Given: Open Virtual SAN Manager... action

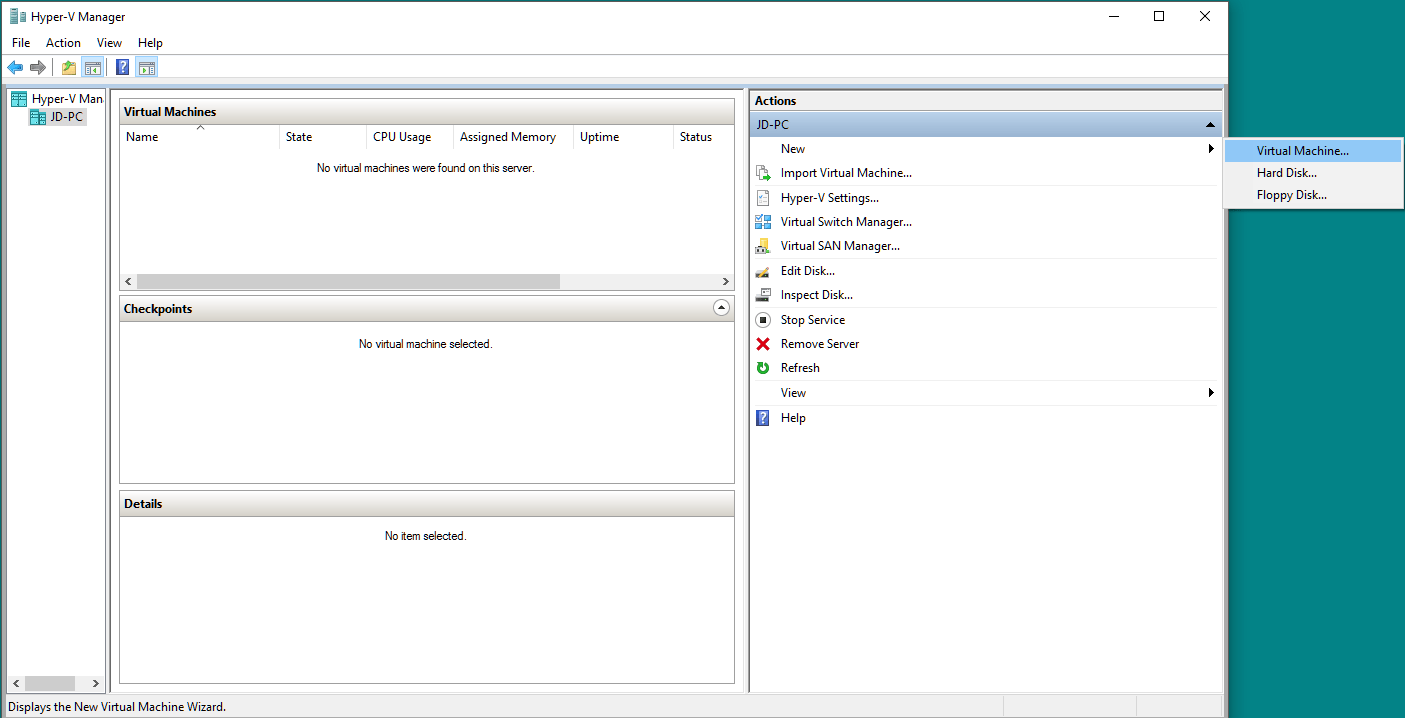Looking at the screenshot, I should click(x=840, y=246).
